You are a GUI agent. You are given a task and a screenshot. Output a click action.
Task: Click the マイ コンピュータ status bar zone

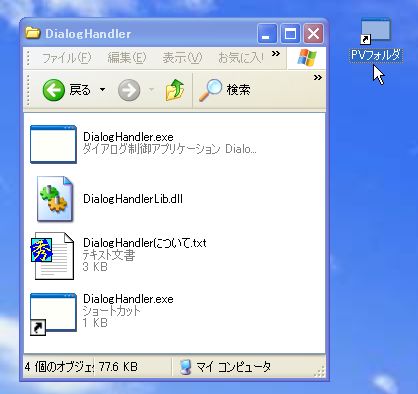click(233, 367)
